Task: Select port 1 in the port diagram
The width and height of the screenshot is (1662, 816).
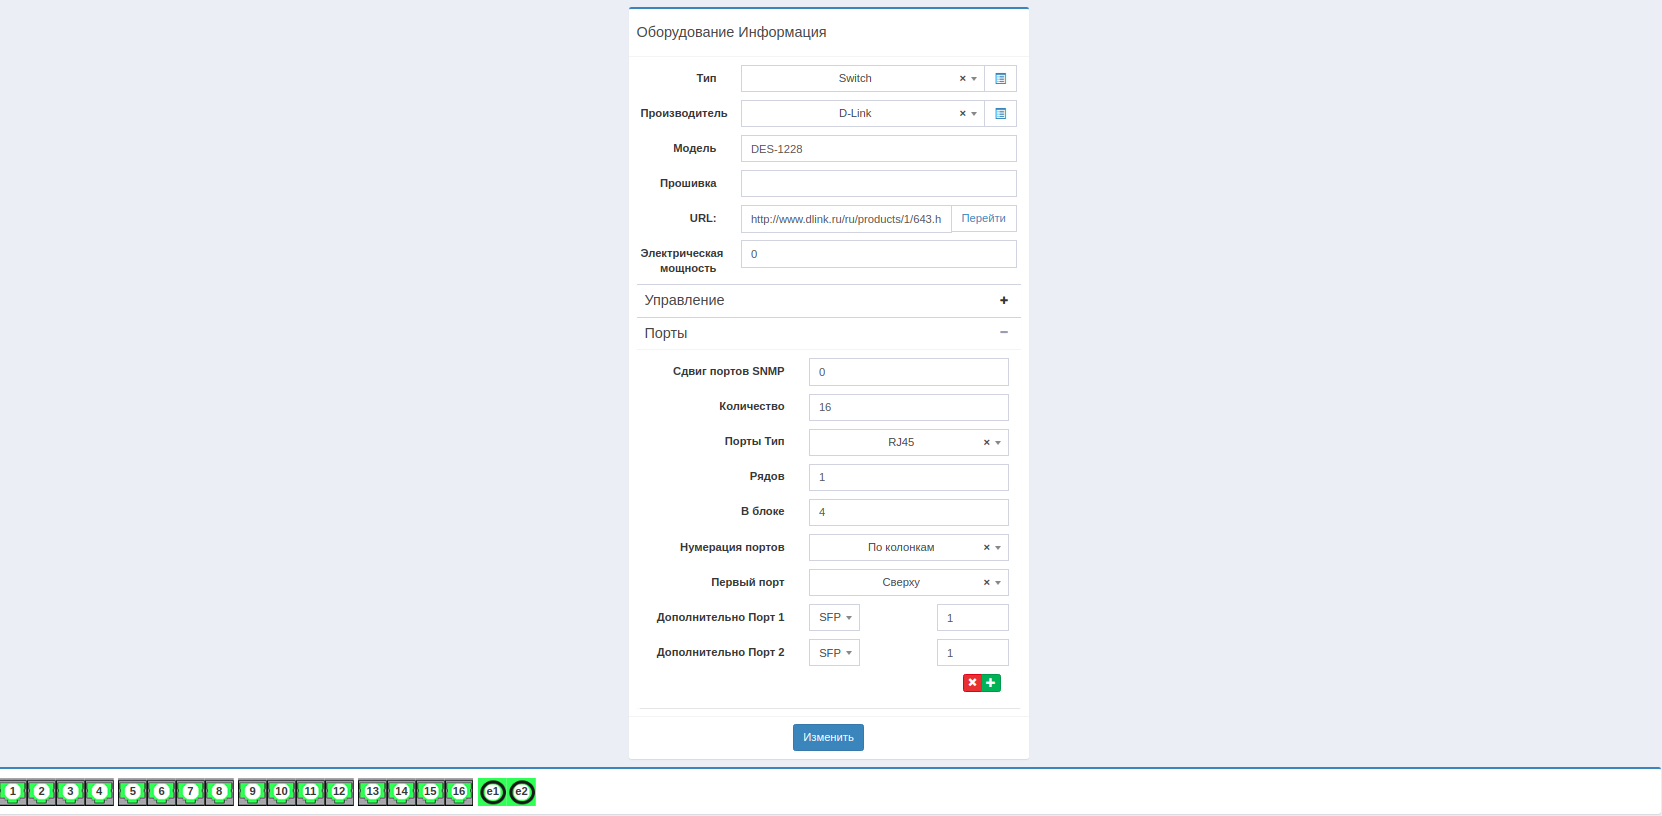Action: pos(13,792)
